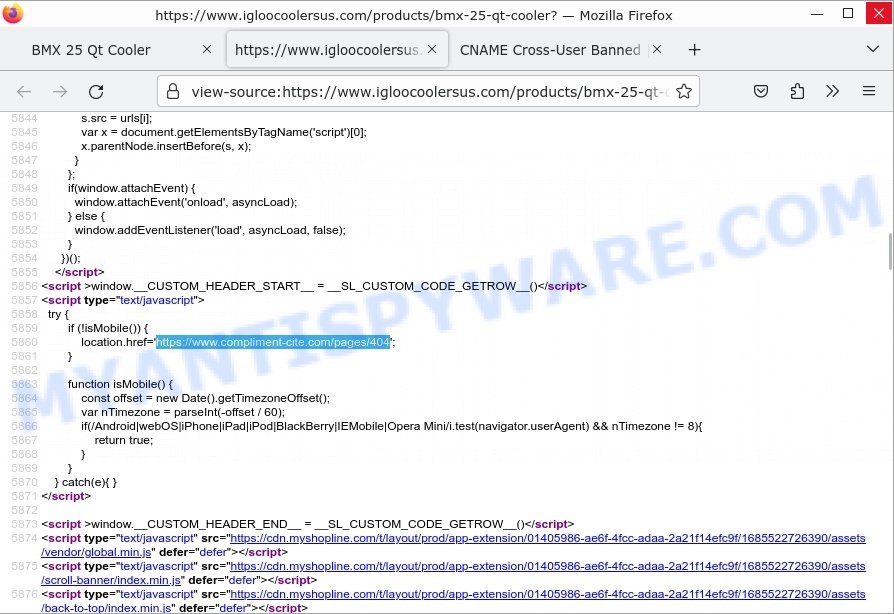
Task: Minimize the Firefox window
Action: pos(816,14)
